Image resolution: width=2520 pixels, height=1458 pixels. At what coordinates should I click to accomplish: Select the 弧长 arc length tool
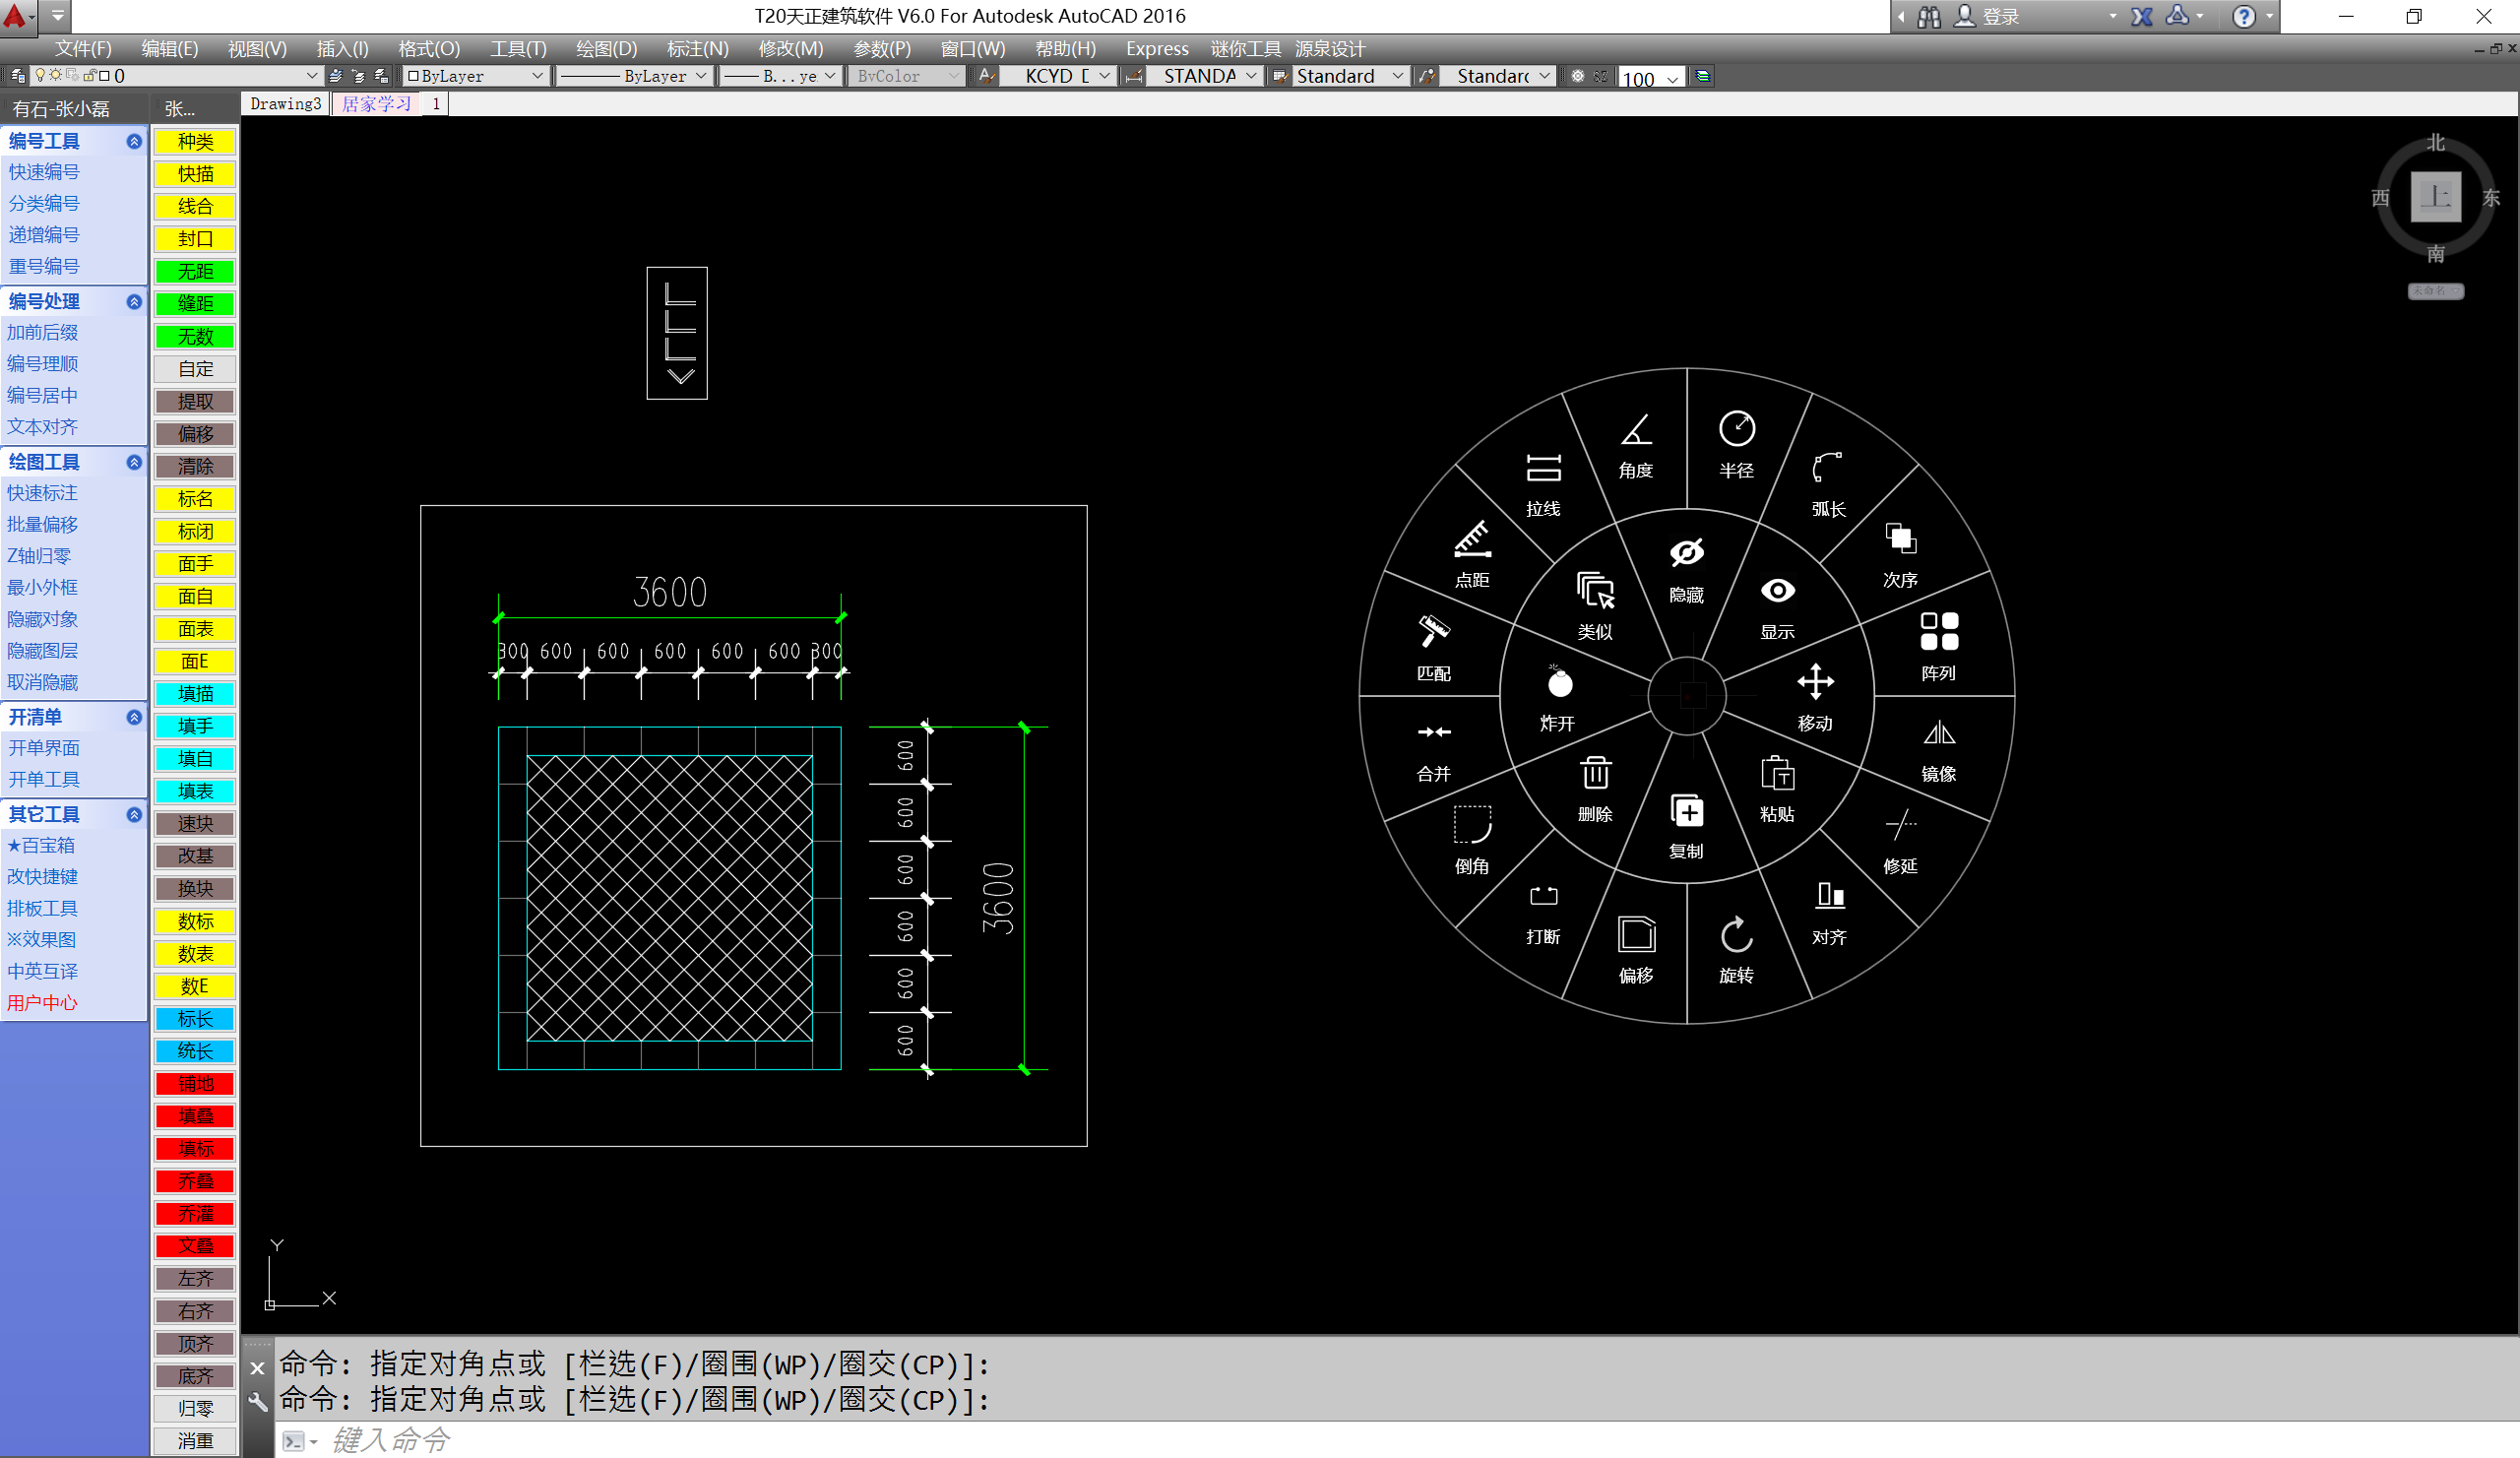(1828, 485)
